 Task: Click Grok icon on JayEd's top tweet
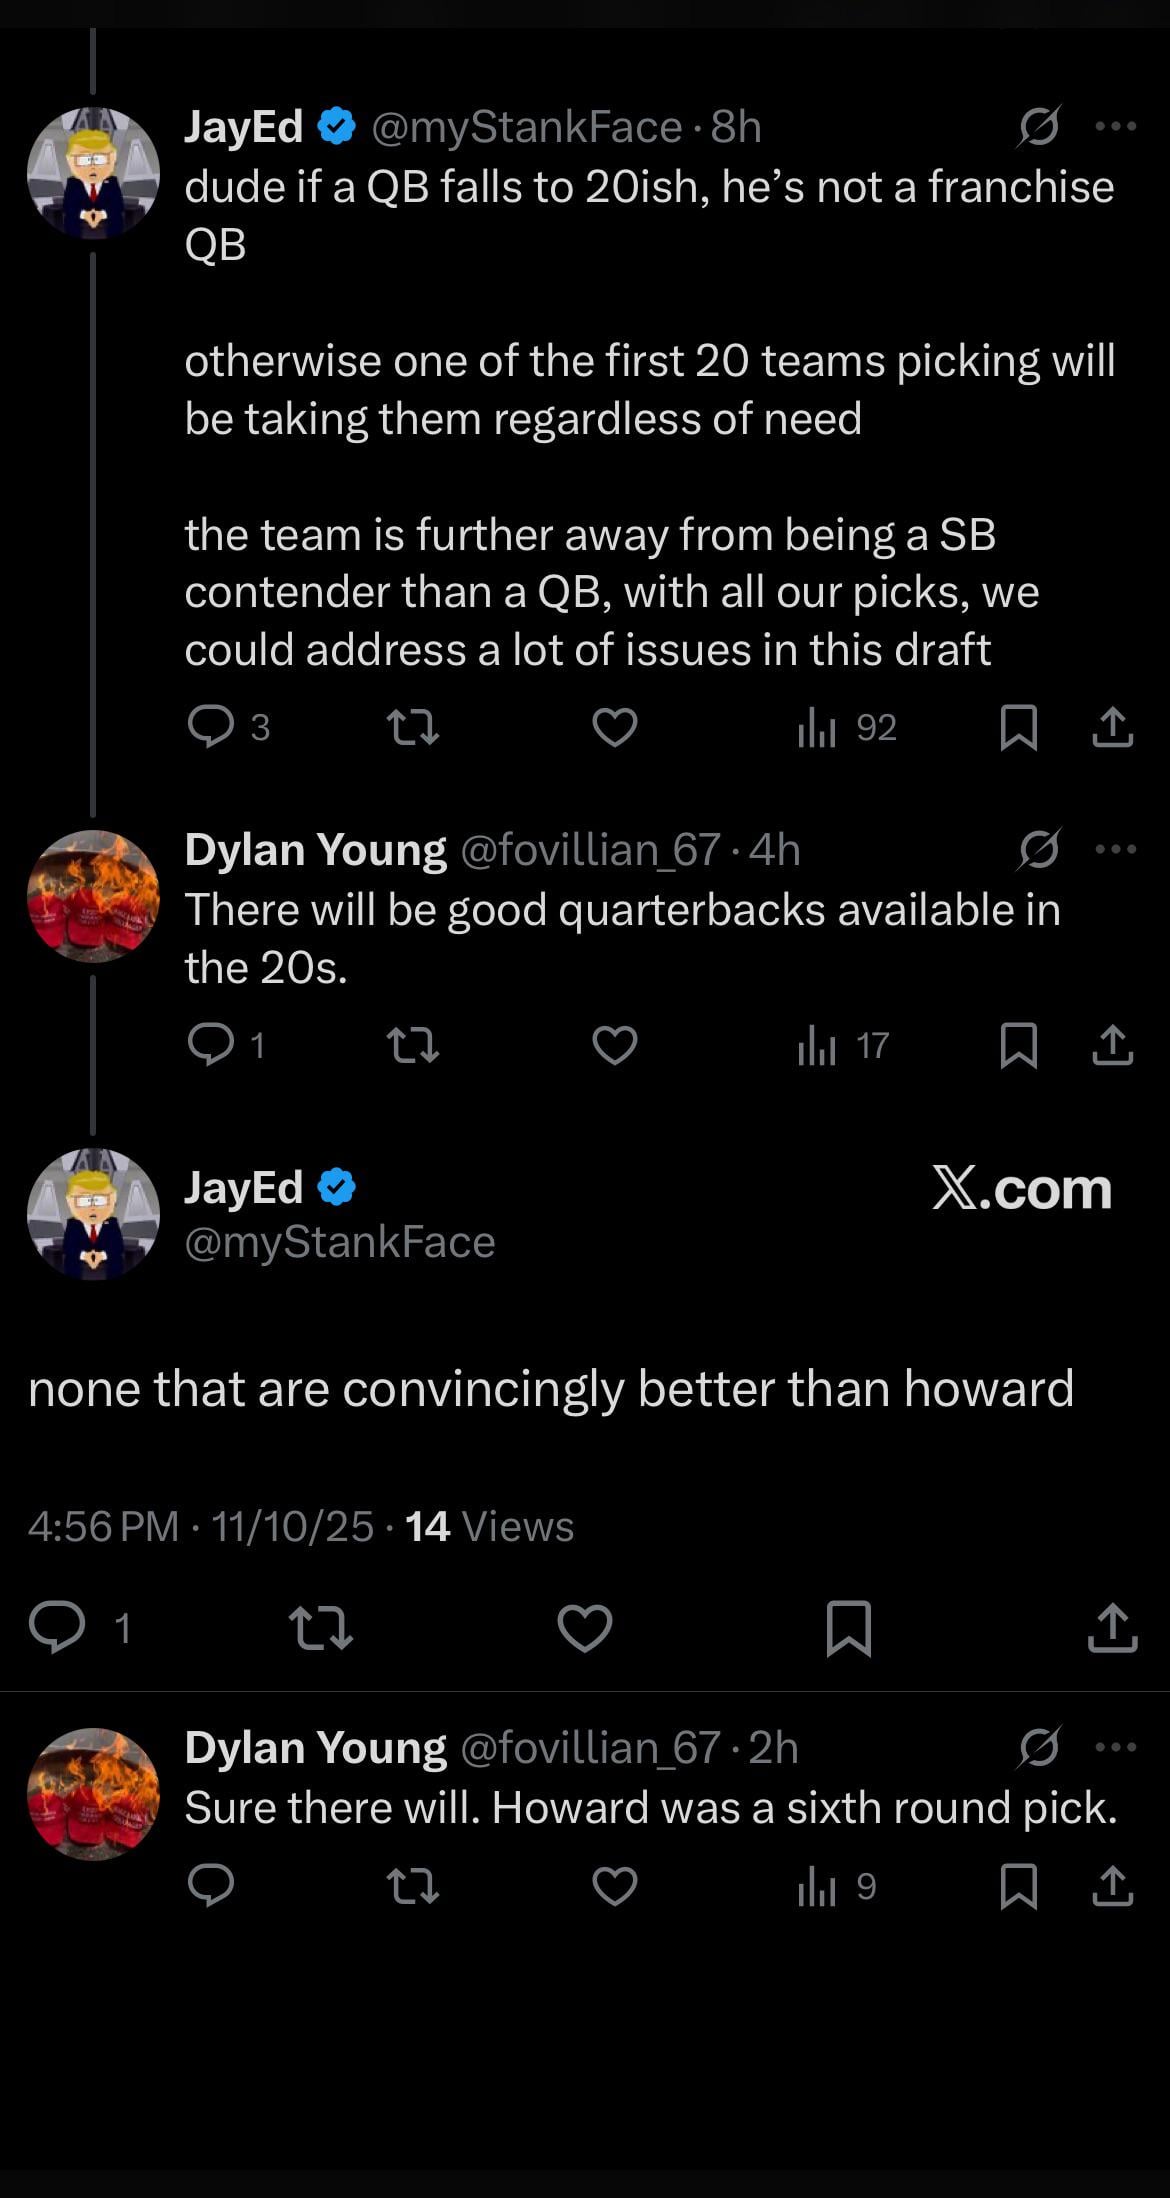tap(1038, 127)
